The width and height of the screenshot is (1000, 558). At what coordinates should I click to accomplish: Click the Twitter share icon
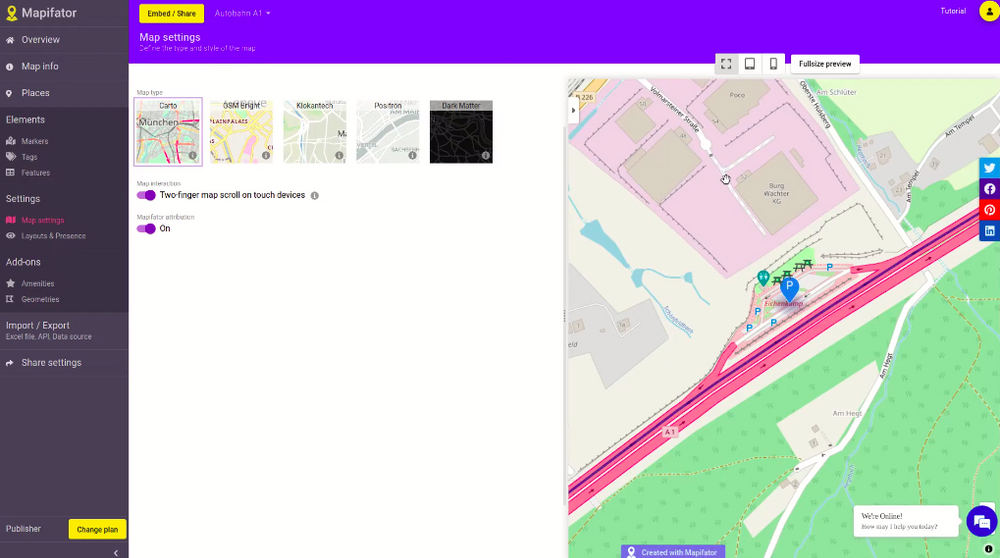click(x=989, y=168)
